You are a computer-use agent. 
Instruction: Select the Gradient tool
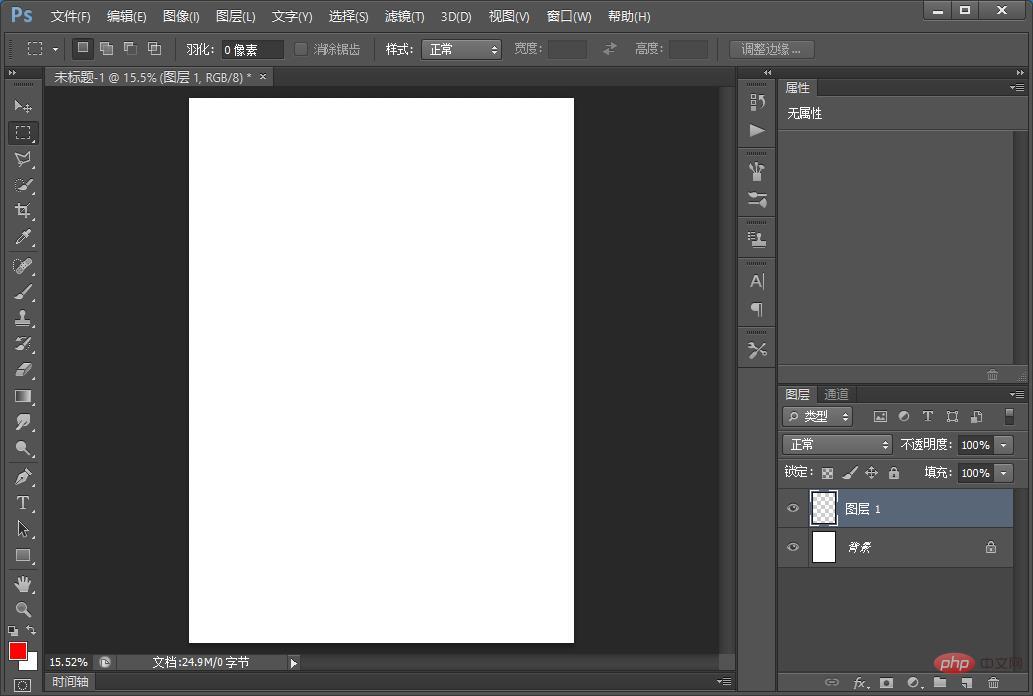point(23,396)
